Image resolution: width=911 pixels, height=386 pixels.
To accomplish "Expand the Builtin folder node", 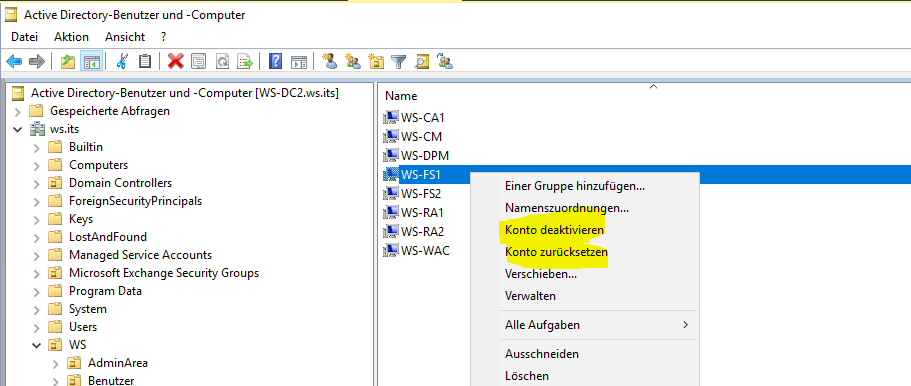I will 37,147.
